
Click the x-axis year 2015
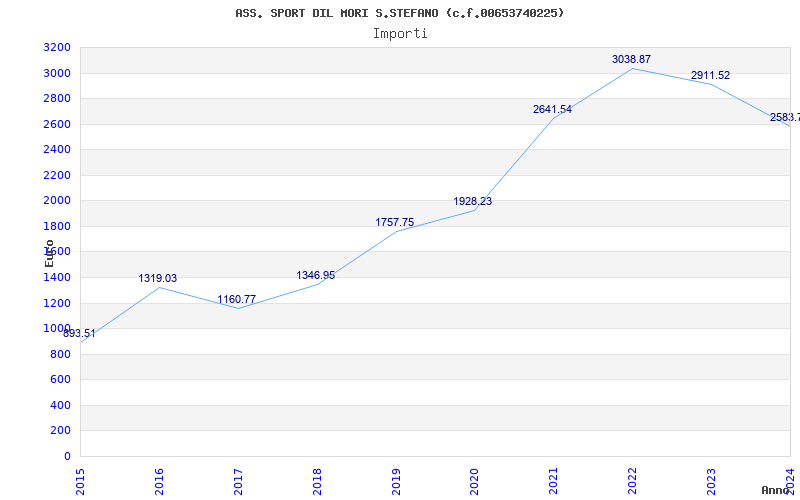[80, 481]
